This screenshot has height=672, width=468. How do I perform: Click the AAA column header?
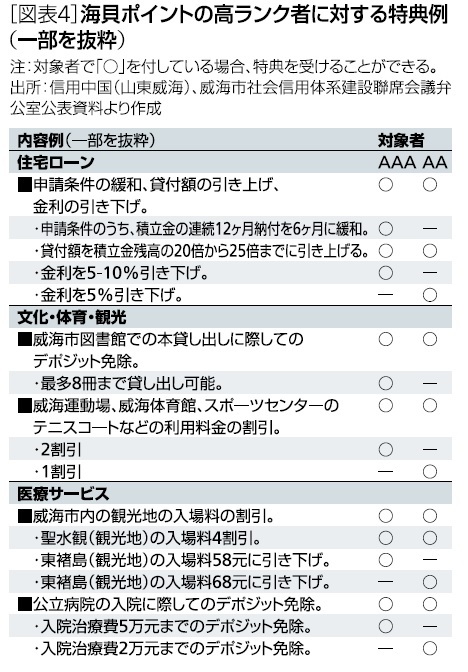tap(396, 163)
